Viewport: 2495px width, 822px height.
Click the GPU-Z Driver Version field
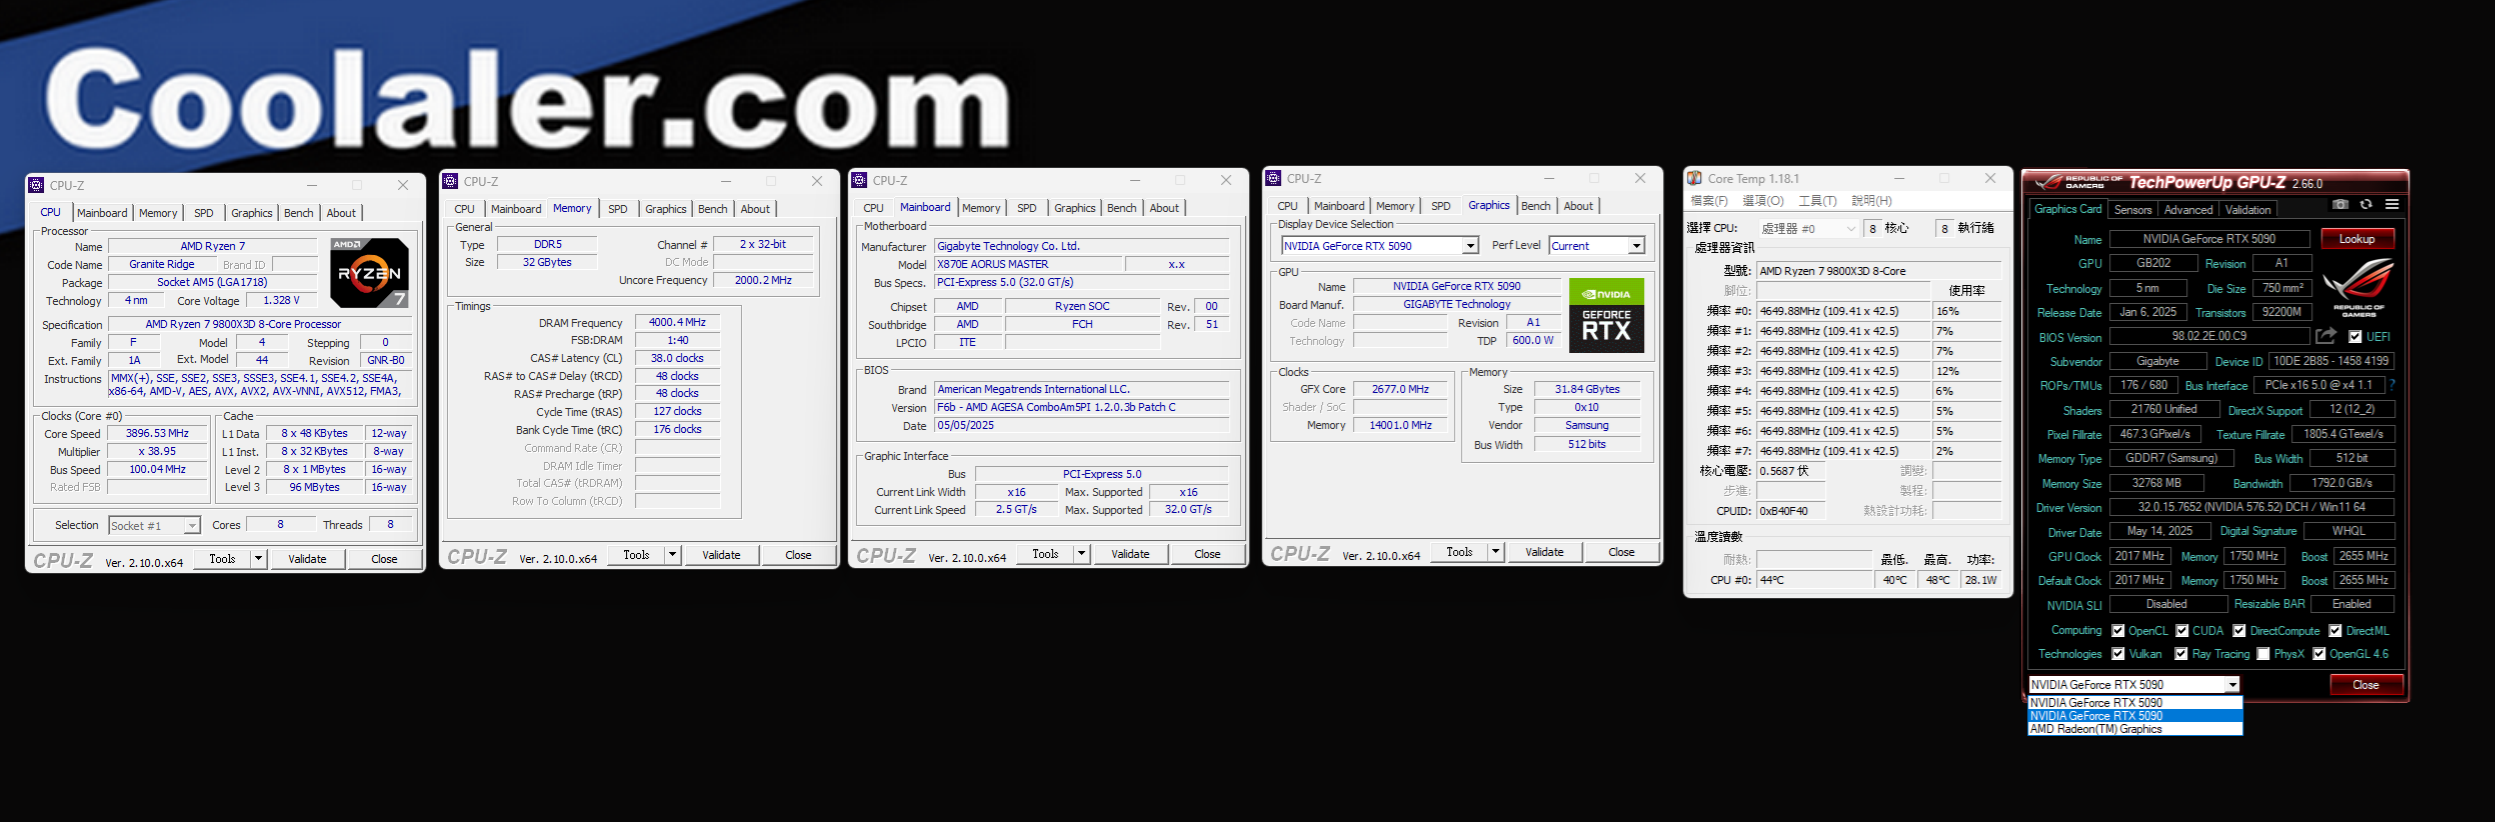click(2251, 507)
